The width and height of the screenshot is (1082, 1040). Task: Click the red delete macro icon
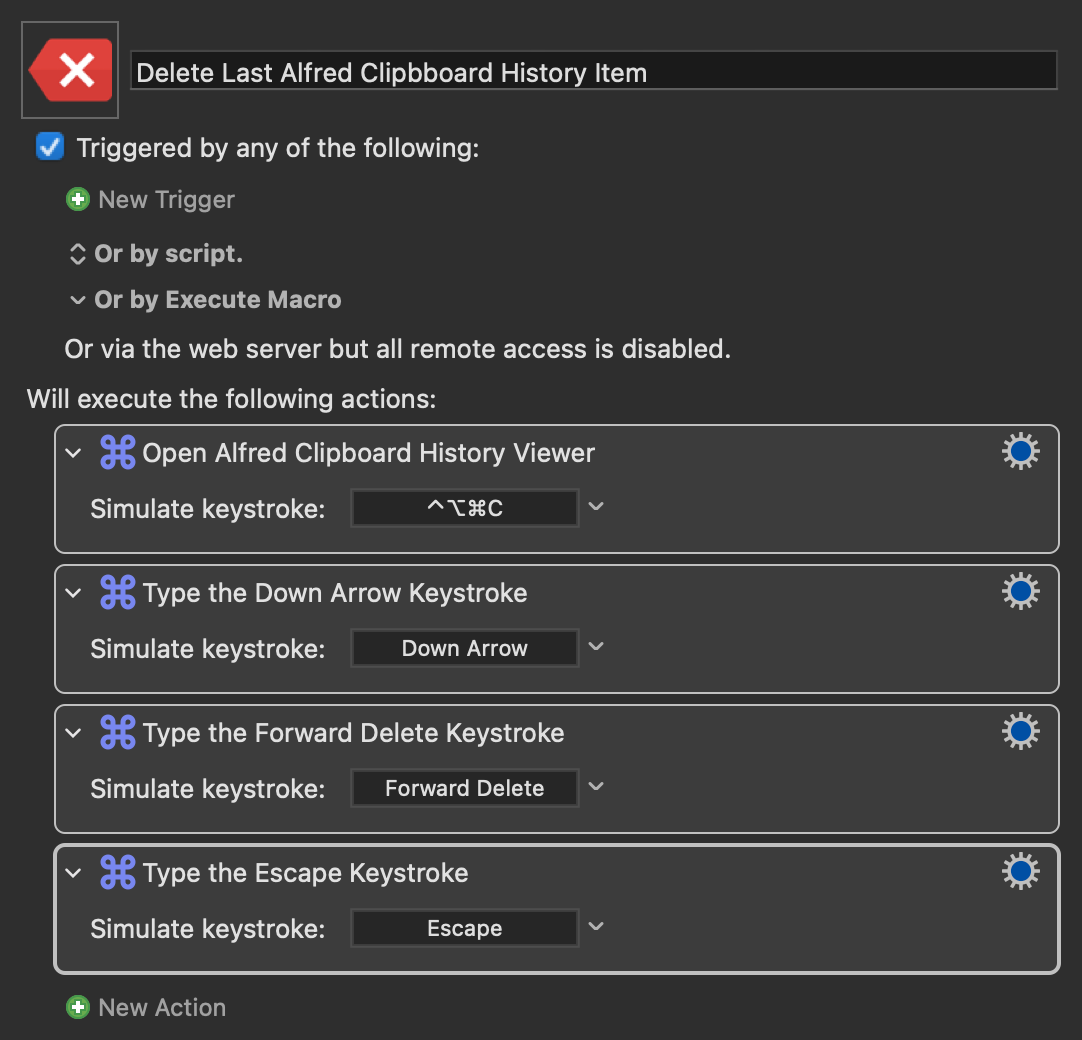(x=70, y=70)
